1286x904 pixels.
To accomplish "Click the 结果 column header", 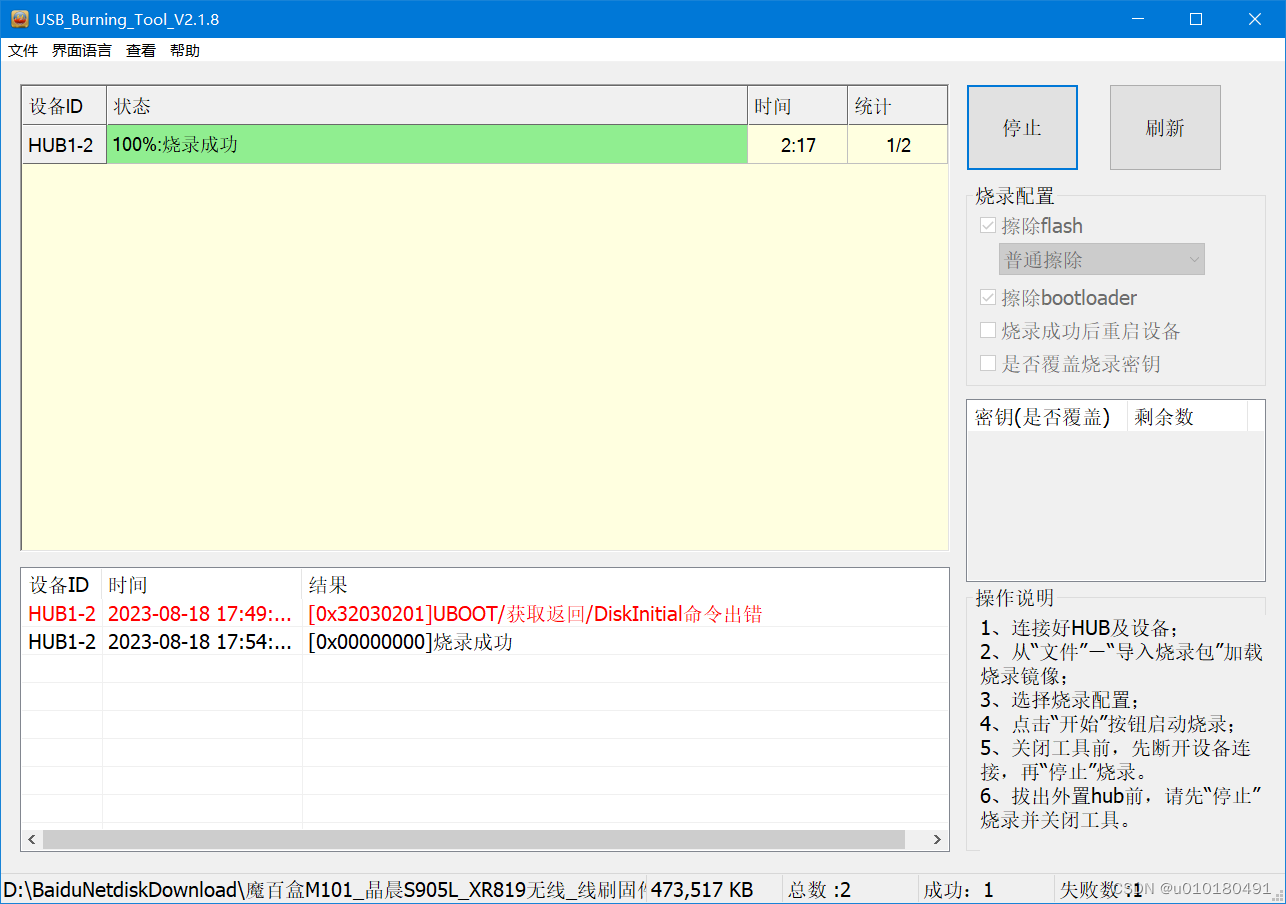I will point(625,585).
